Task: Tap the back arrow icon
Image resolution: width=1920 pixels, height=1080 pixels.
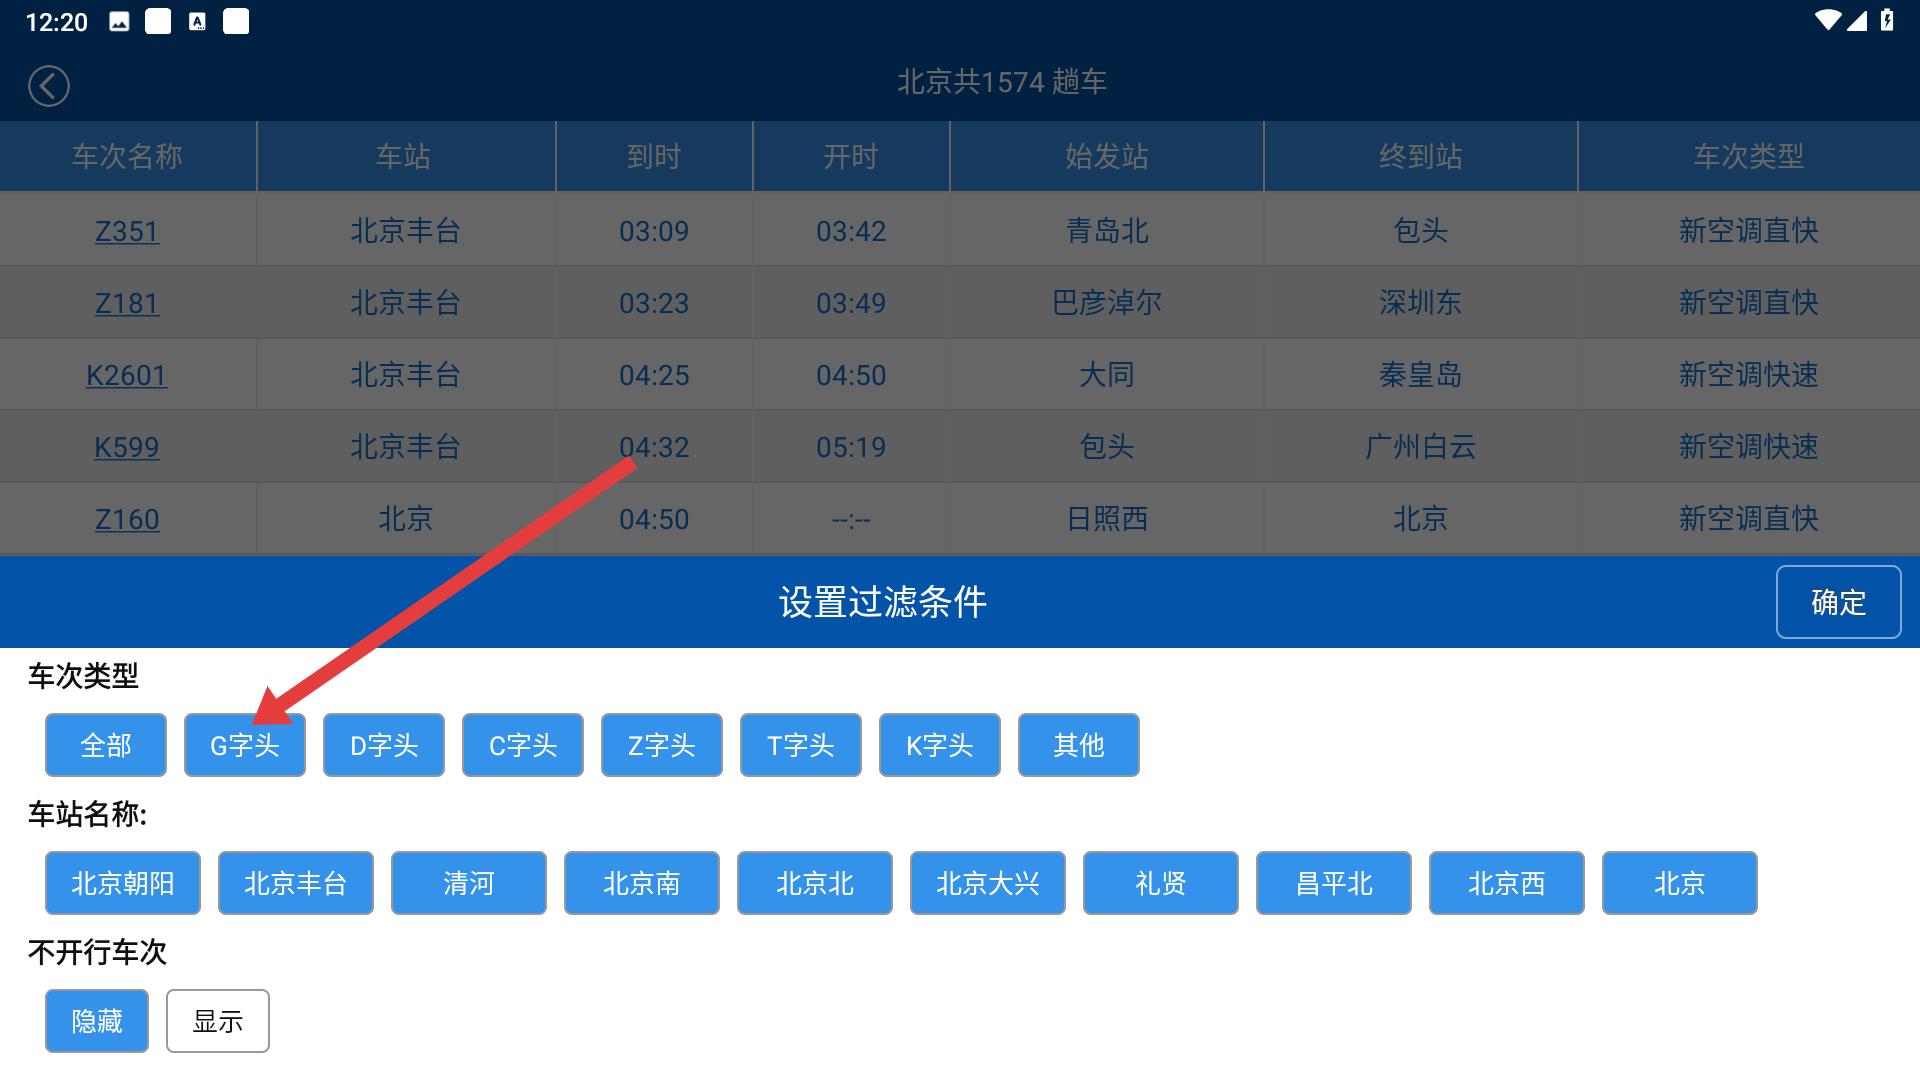Action: pos(48,86)
